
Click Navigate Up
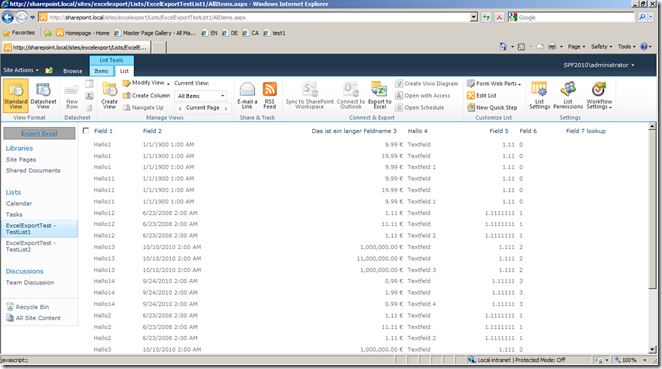[x=143, y=108]
